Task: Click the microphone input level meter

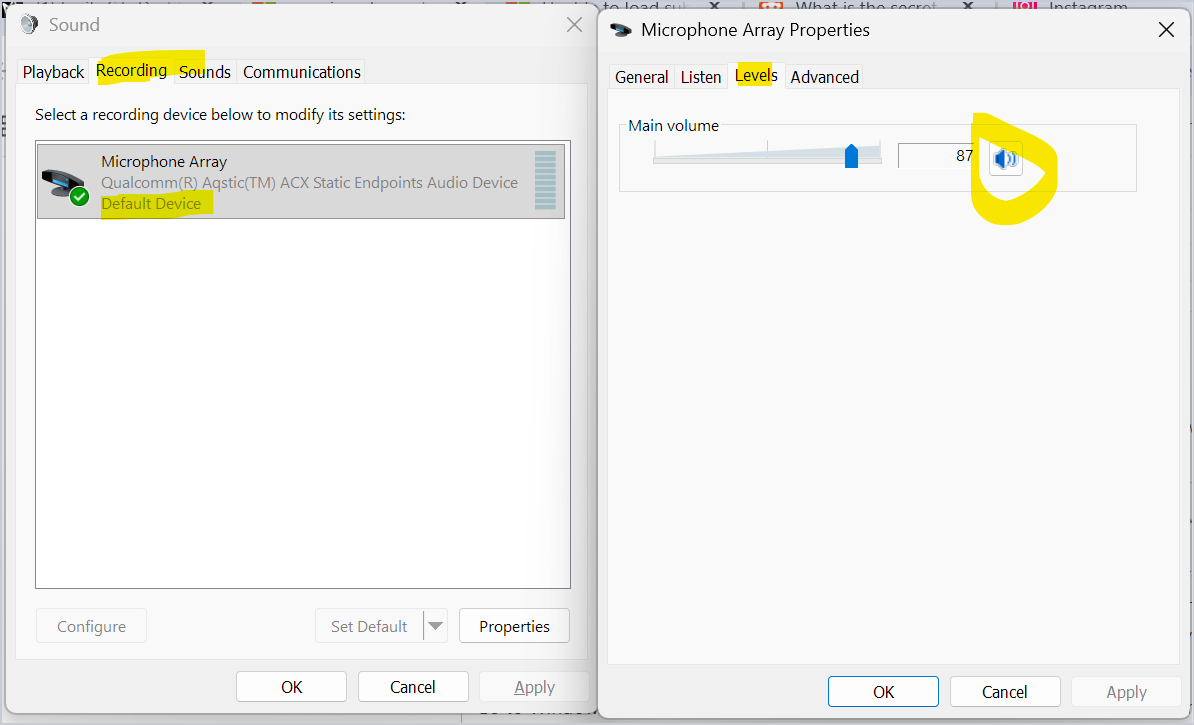Action: 545,180
